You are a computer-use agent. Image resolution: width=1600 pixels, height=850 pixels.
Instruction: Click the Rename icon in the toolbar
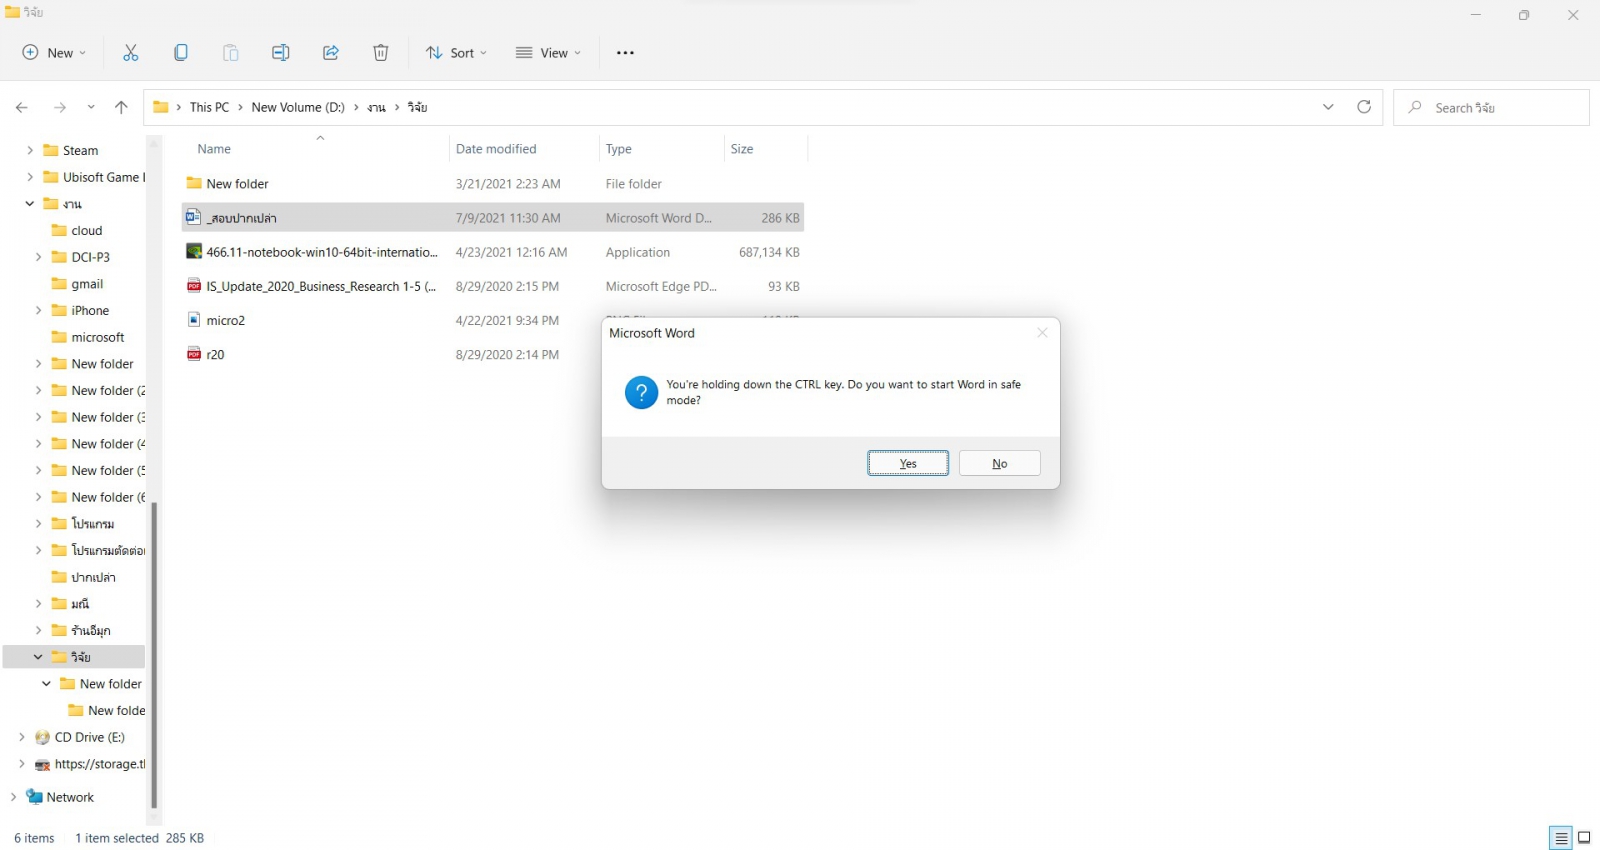coord(281,53)
